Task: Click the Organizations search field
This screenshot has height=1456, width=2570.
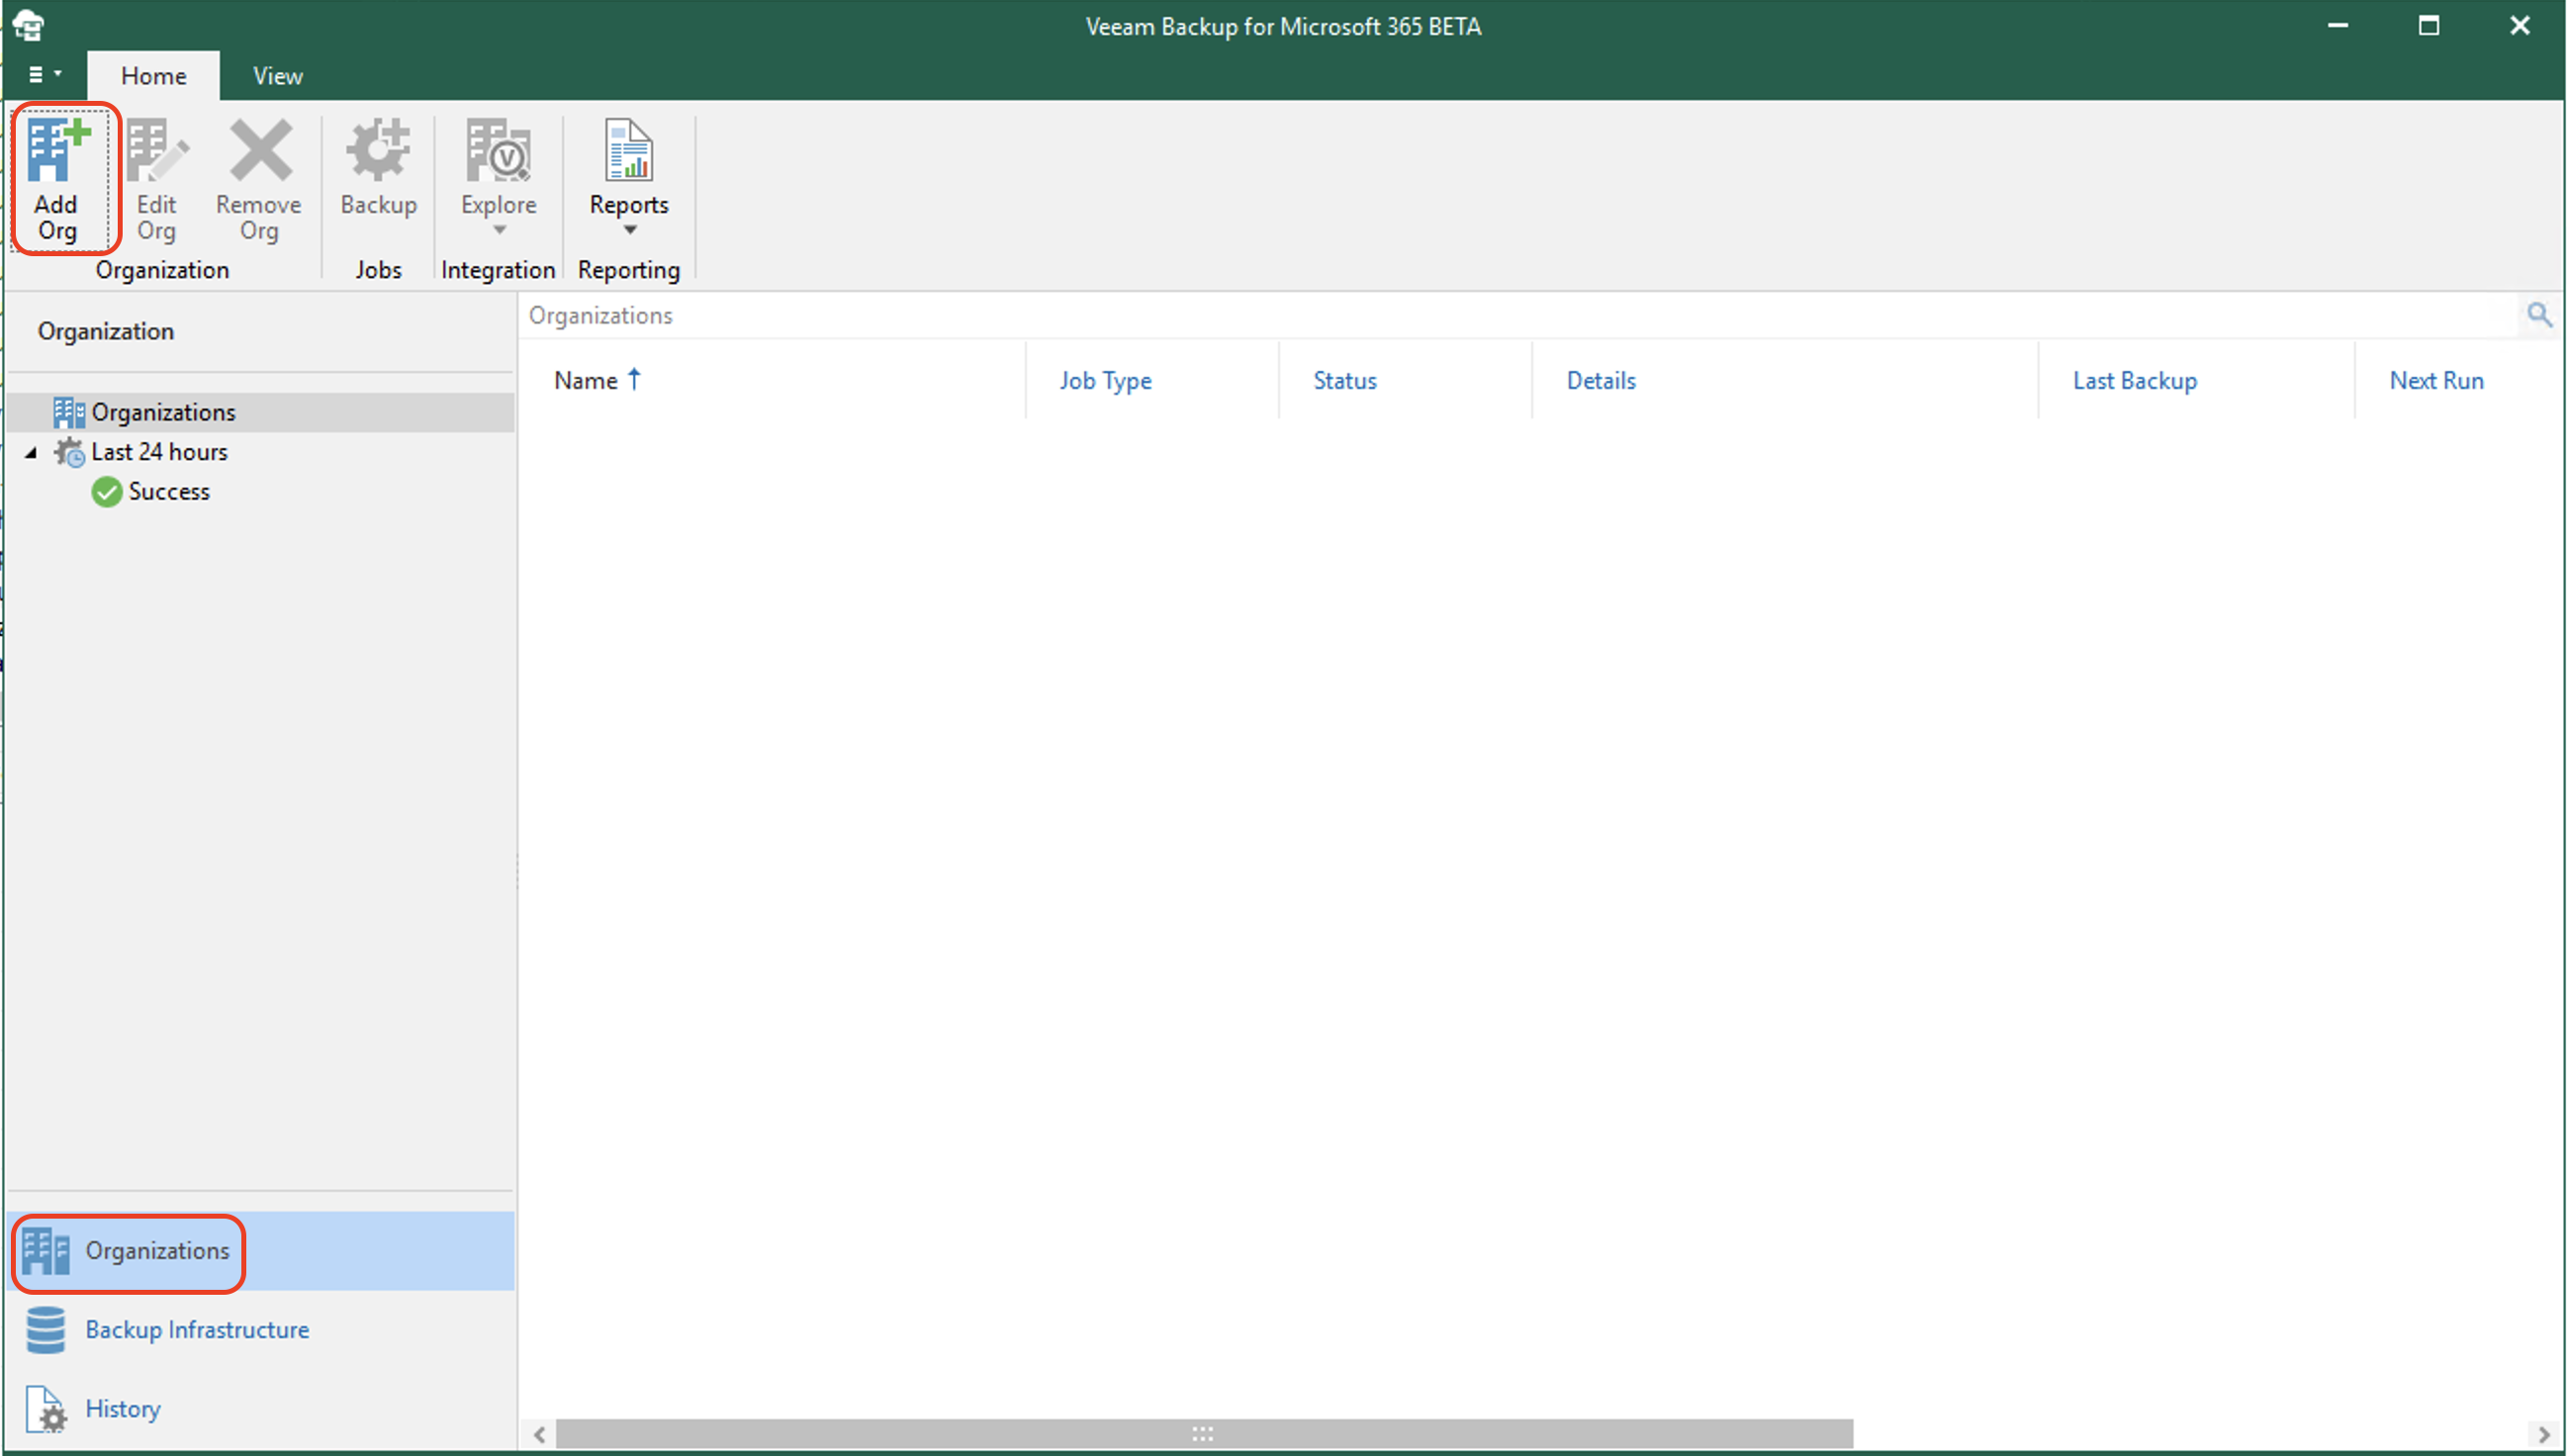Action: click(1520, 315)
